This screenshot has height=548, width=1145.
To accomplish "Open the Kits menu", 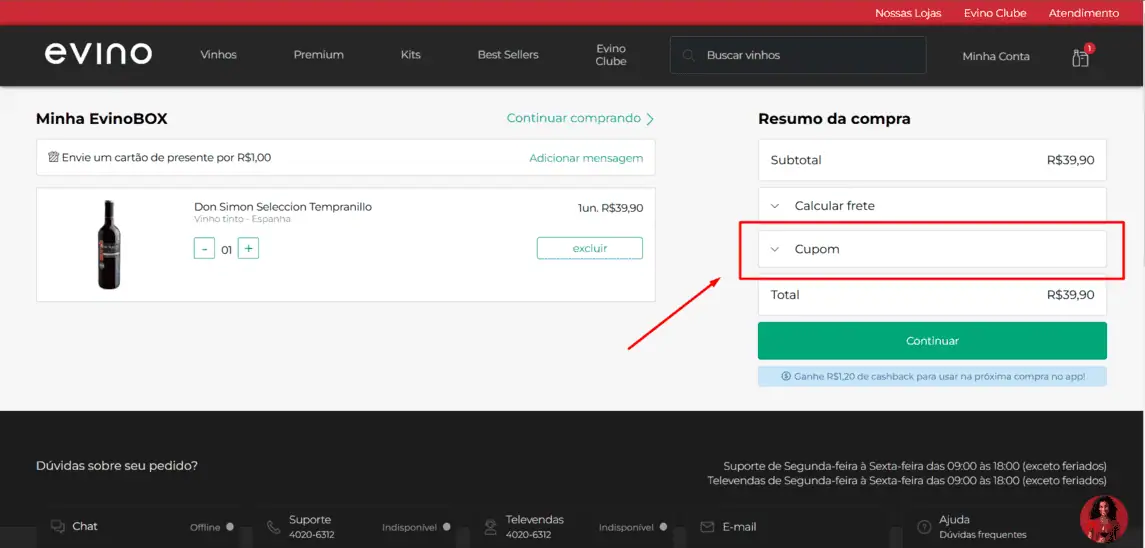I will point(410,55).
